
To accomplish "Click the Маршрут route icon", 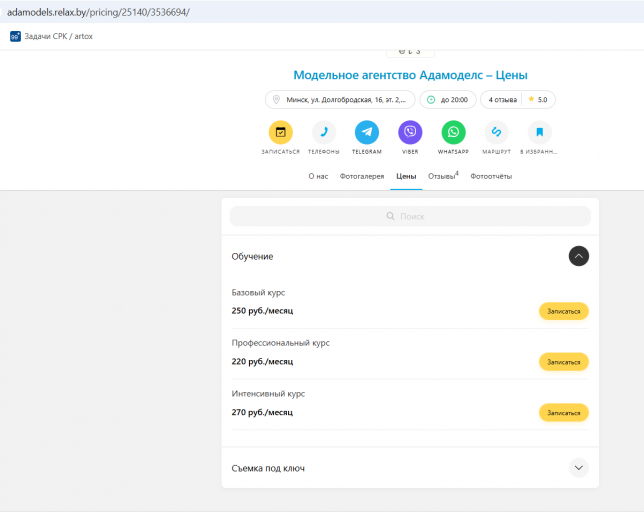I will 497,132.
